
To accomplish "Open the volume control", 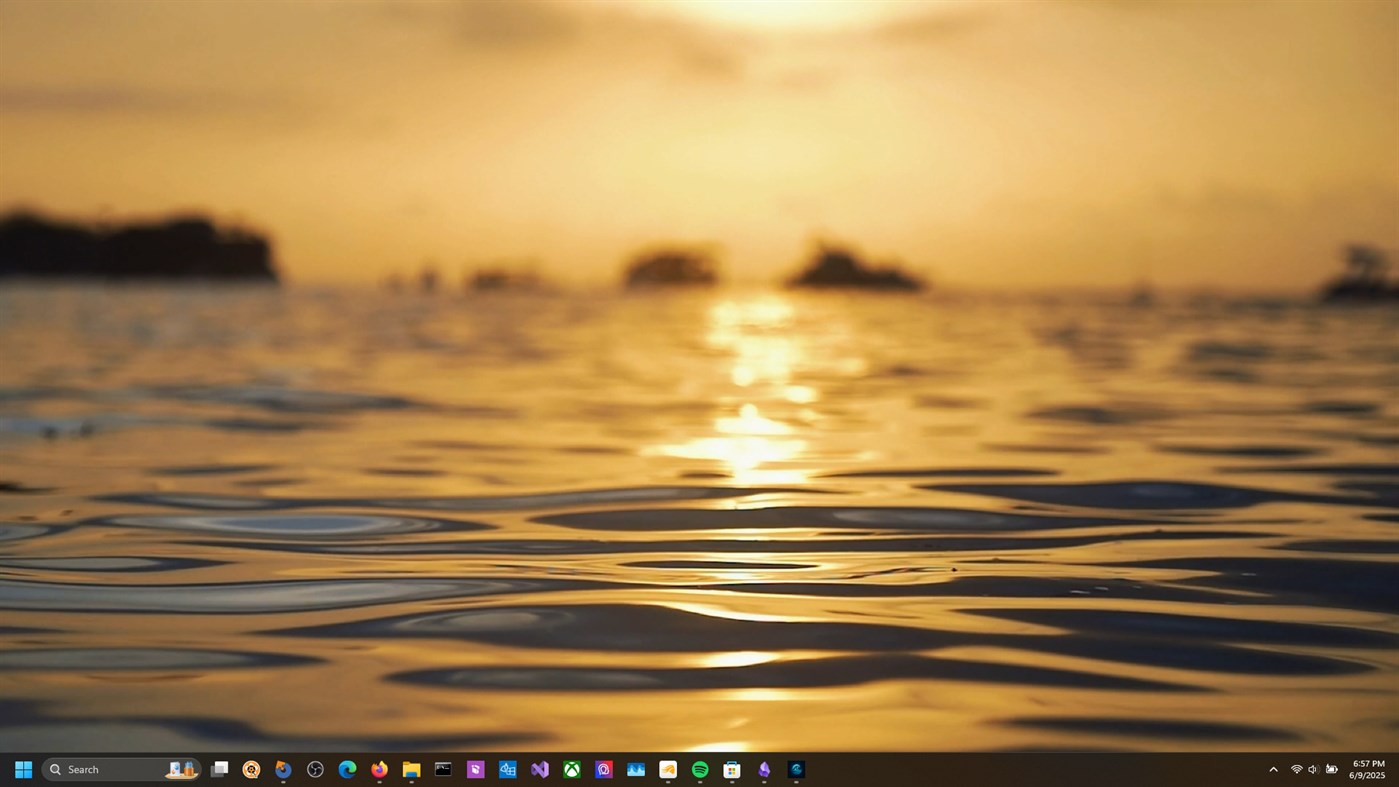I will pyautogui.click(x=1313, y=769).
